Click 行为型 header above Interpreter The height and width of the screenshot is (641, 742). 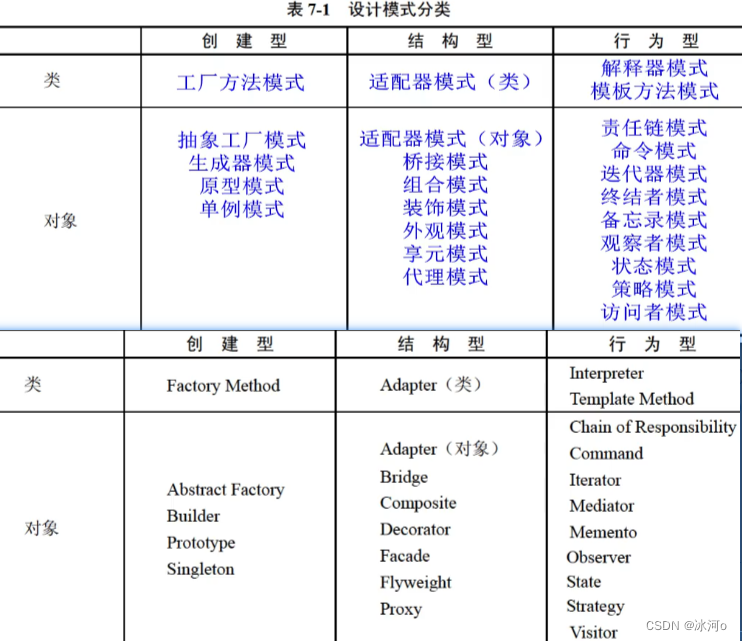pyautogui.click(x=652, y=344)
